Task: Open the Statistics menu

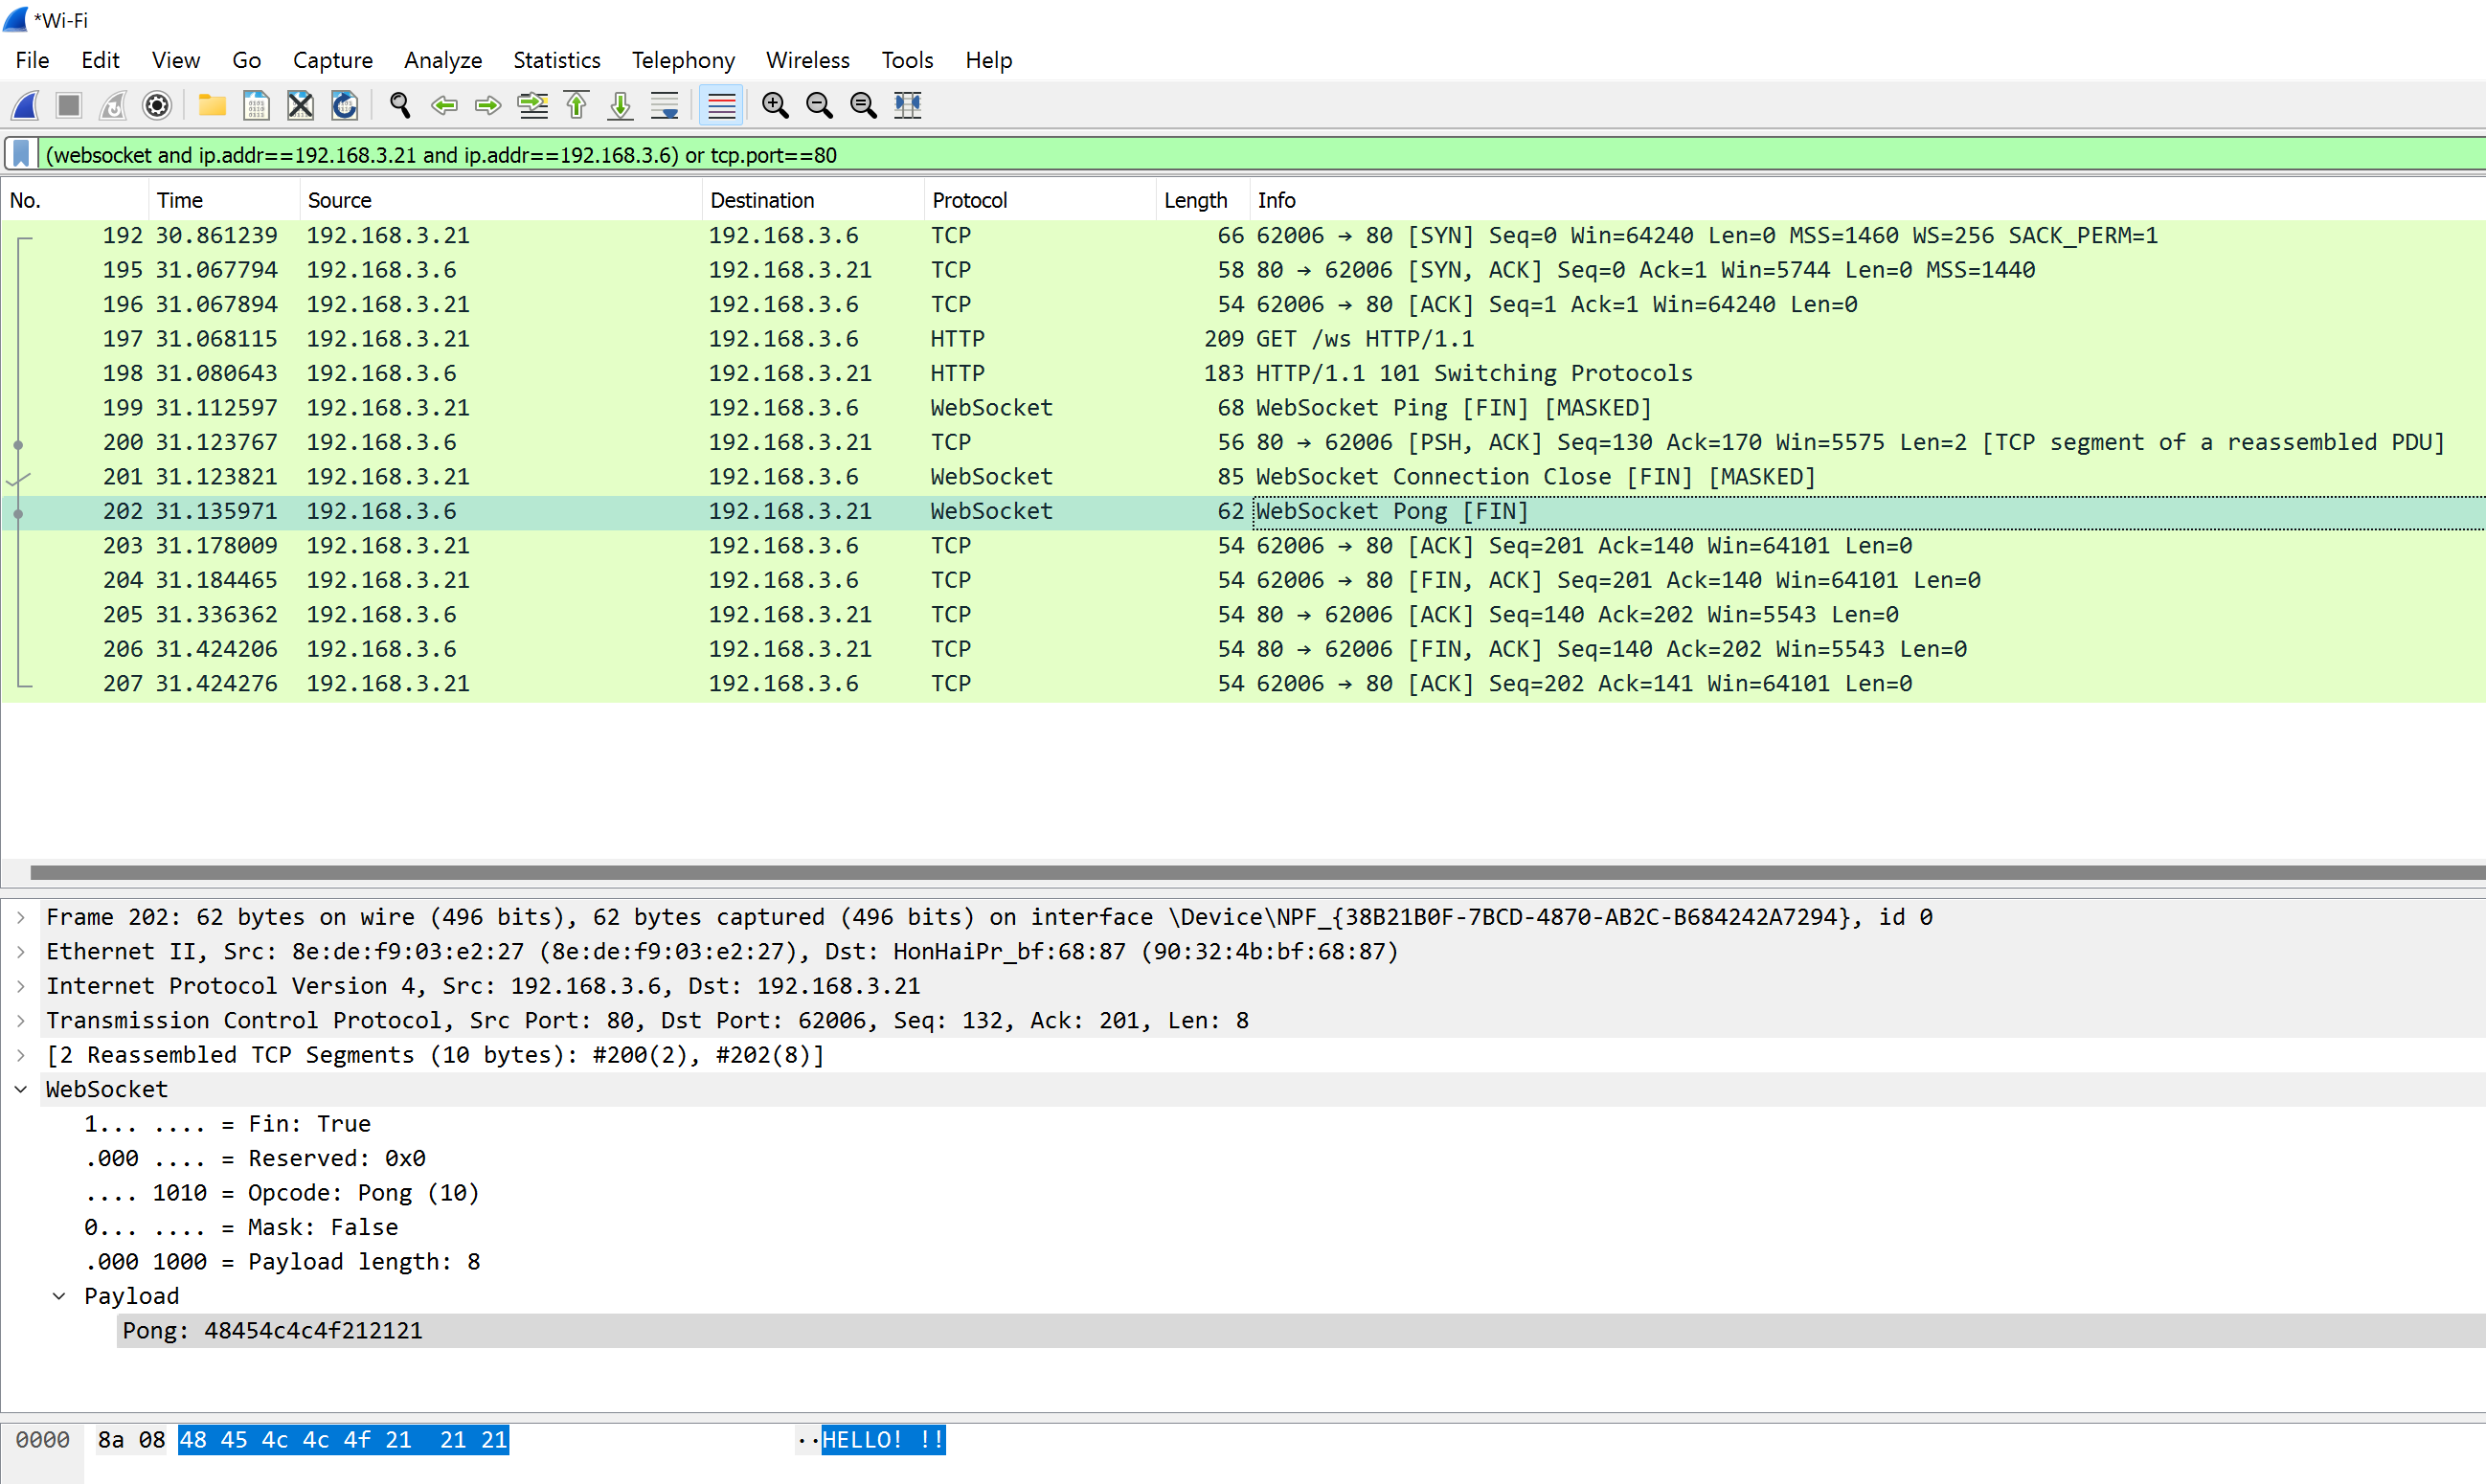Action: (x=556, y=60)
